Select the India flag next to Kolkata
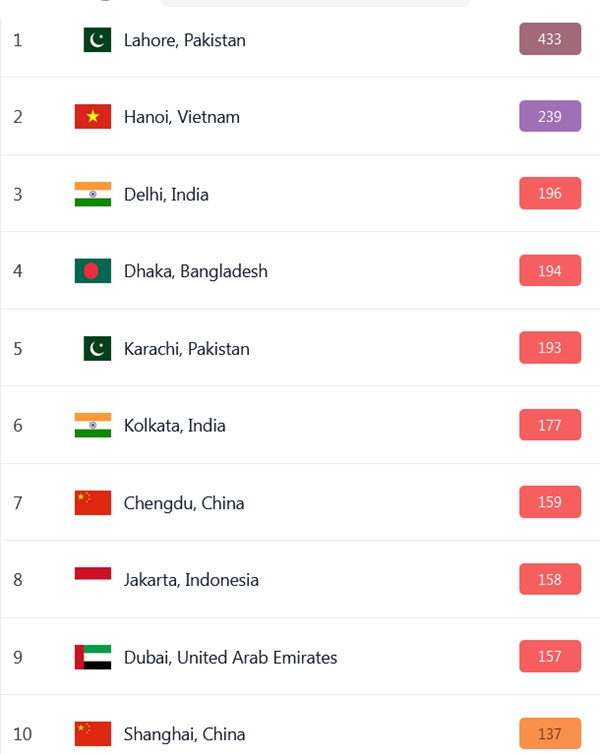 pyautogui.click(x=92, y=425)
